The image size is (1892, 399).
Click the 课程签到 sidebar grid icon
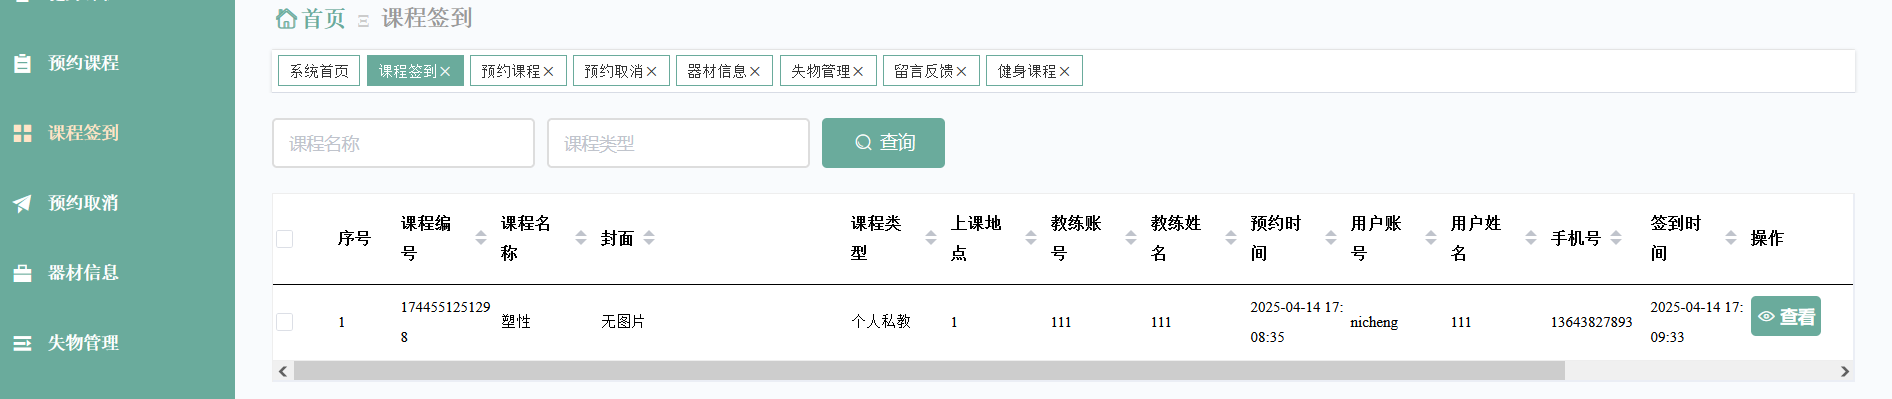coord(22,133)
